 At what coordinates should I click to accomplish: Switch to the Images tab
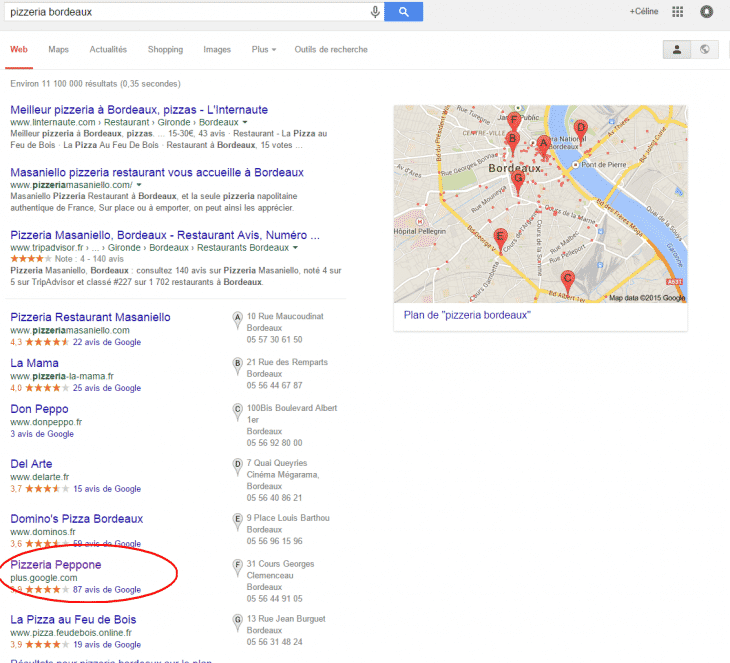point(217,49)
